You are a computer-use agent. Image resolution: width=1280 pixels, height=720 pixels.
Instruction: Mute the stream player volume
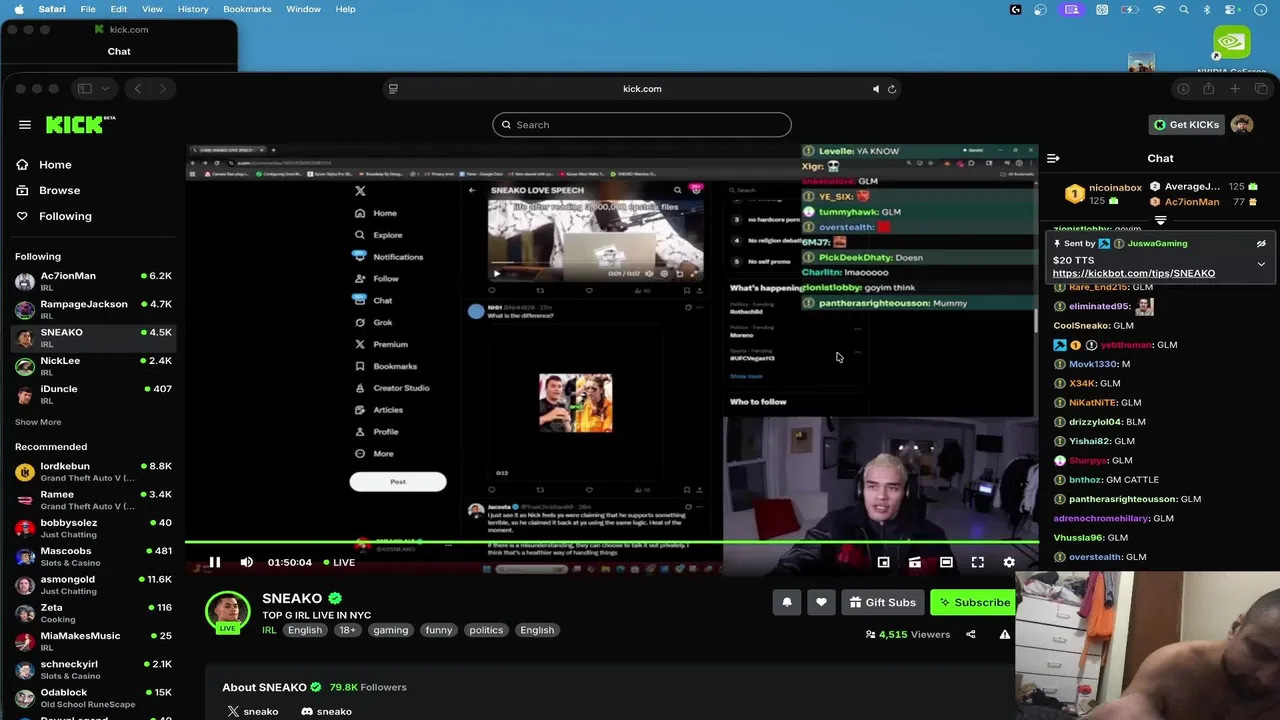point(247,562)
